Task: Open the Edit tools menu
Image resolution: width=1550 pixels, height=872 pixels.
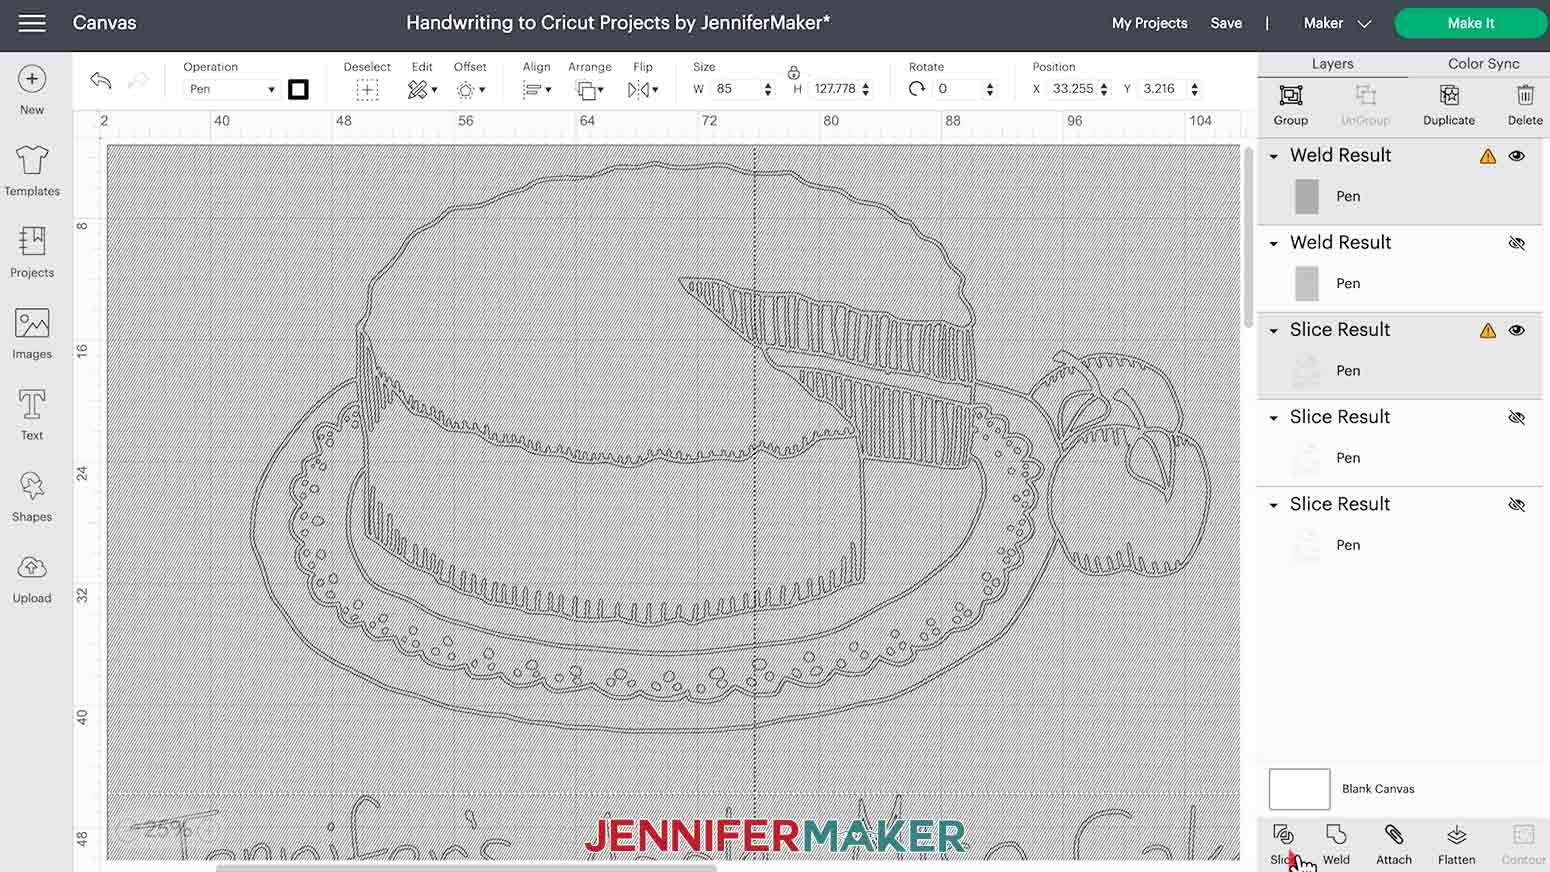Action: [x=422, y=90]
